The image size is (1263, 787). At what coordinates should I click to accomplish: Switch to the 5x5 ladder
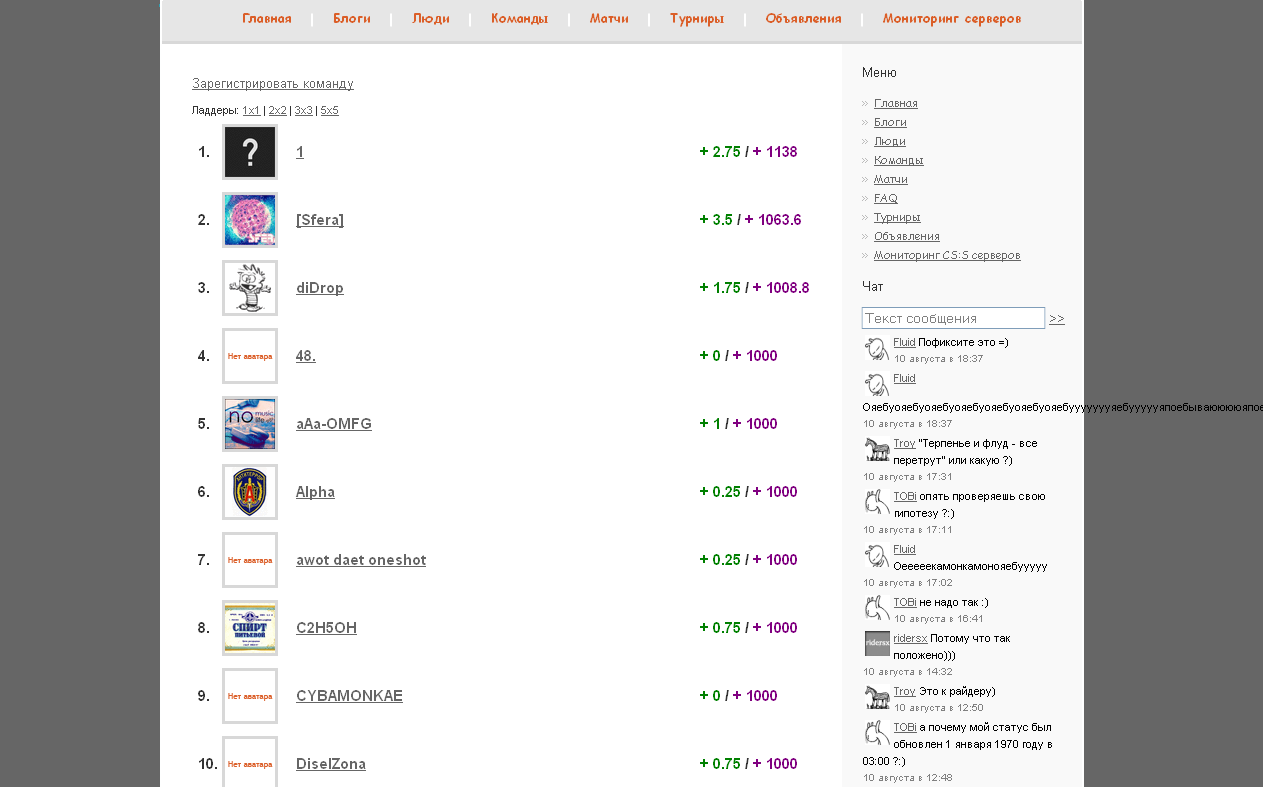(x=329, y=111)
